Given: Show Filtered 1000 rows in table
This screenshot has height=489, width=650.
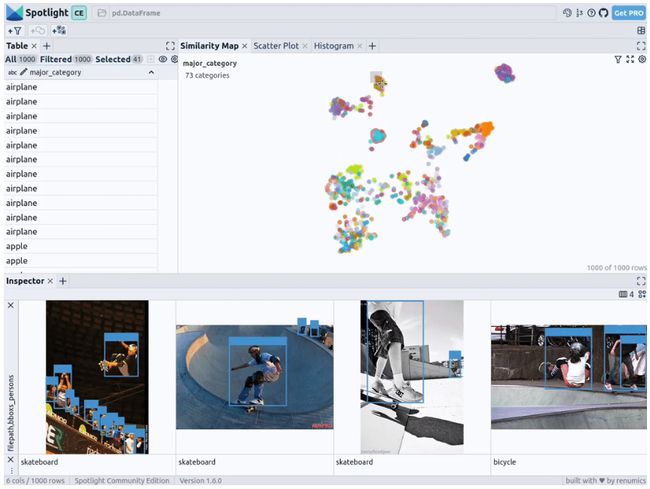Looking at the screenshot, I should (56, 59).
